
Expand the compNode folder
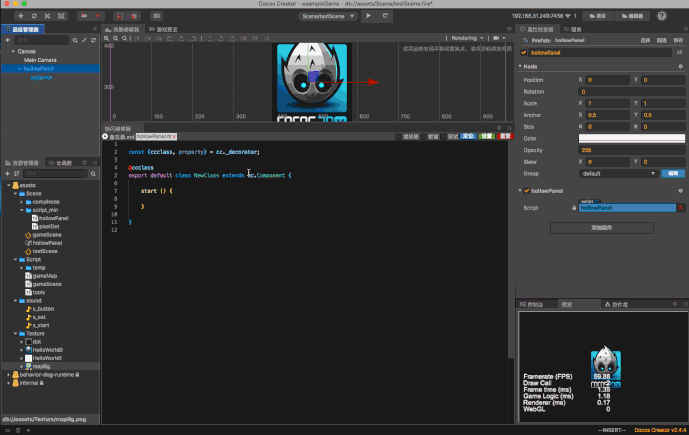click(22, 202)
